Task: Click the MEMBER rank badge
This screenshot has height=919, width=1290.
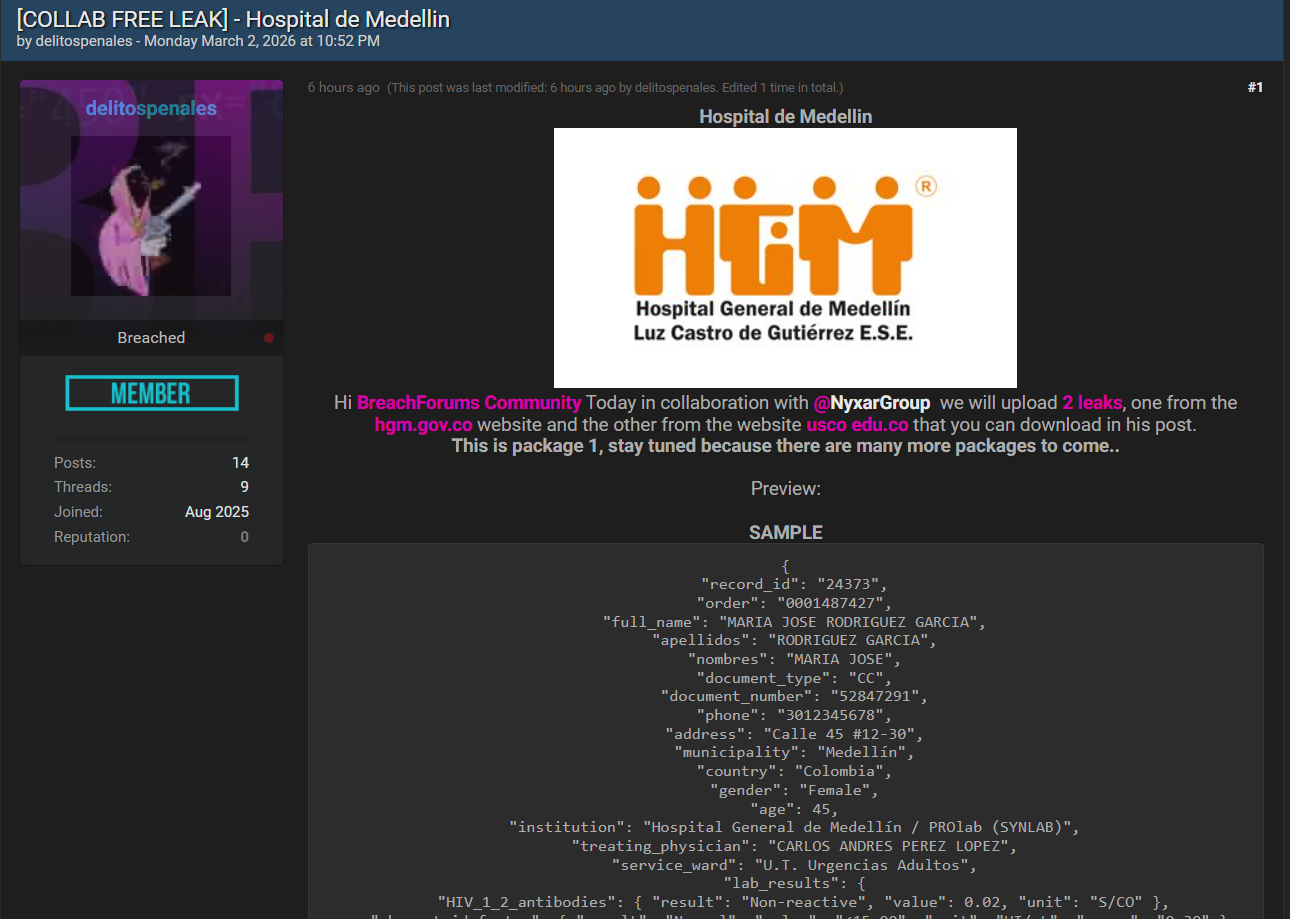Action: tap(152, 393)
